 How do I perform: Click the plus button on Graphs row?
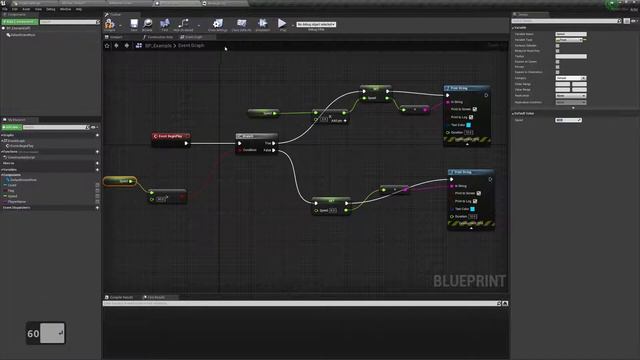(97, 135)
